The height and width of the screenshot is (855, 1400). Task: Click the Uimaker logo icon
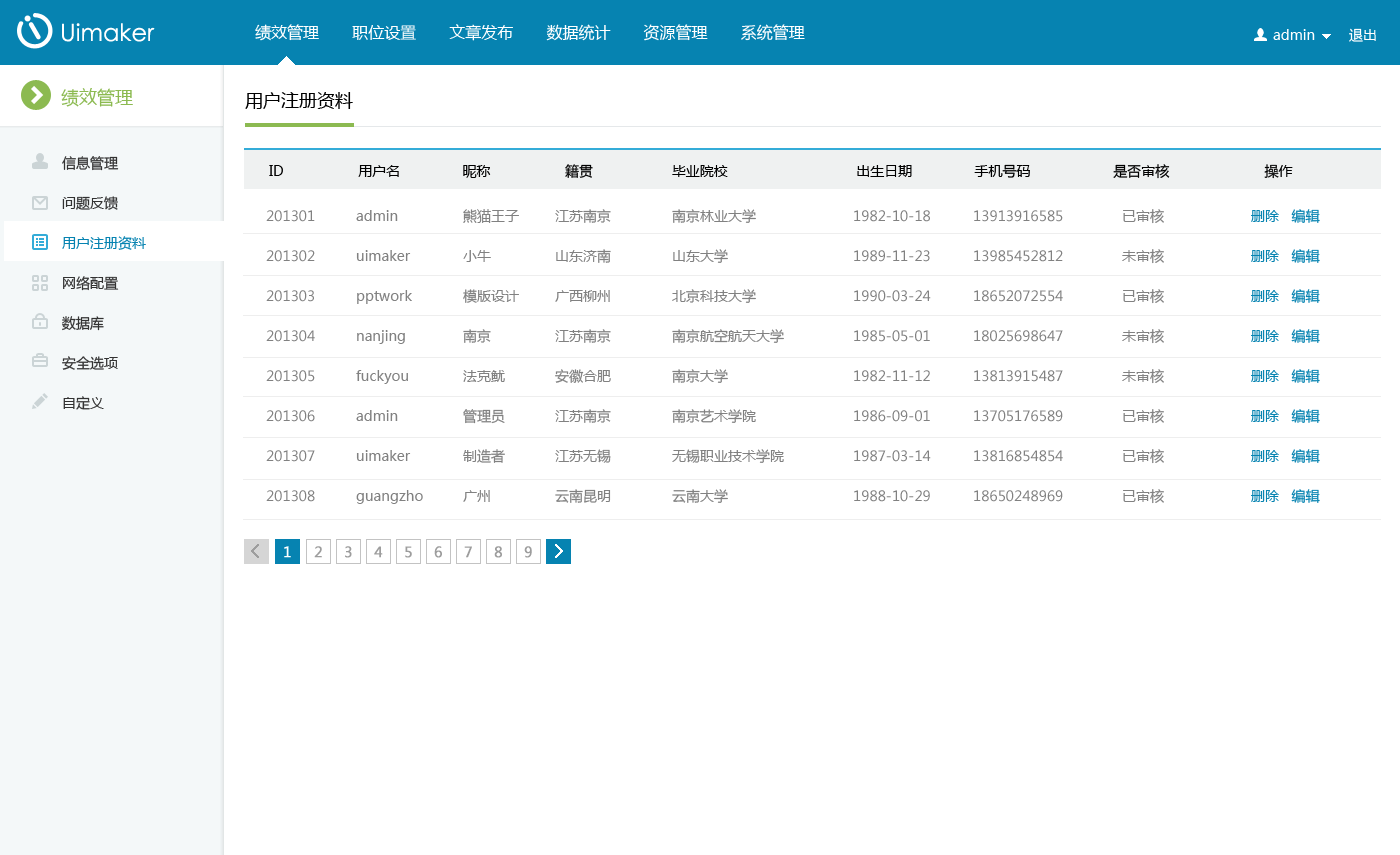(x=34, y=31)
